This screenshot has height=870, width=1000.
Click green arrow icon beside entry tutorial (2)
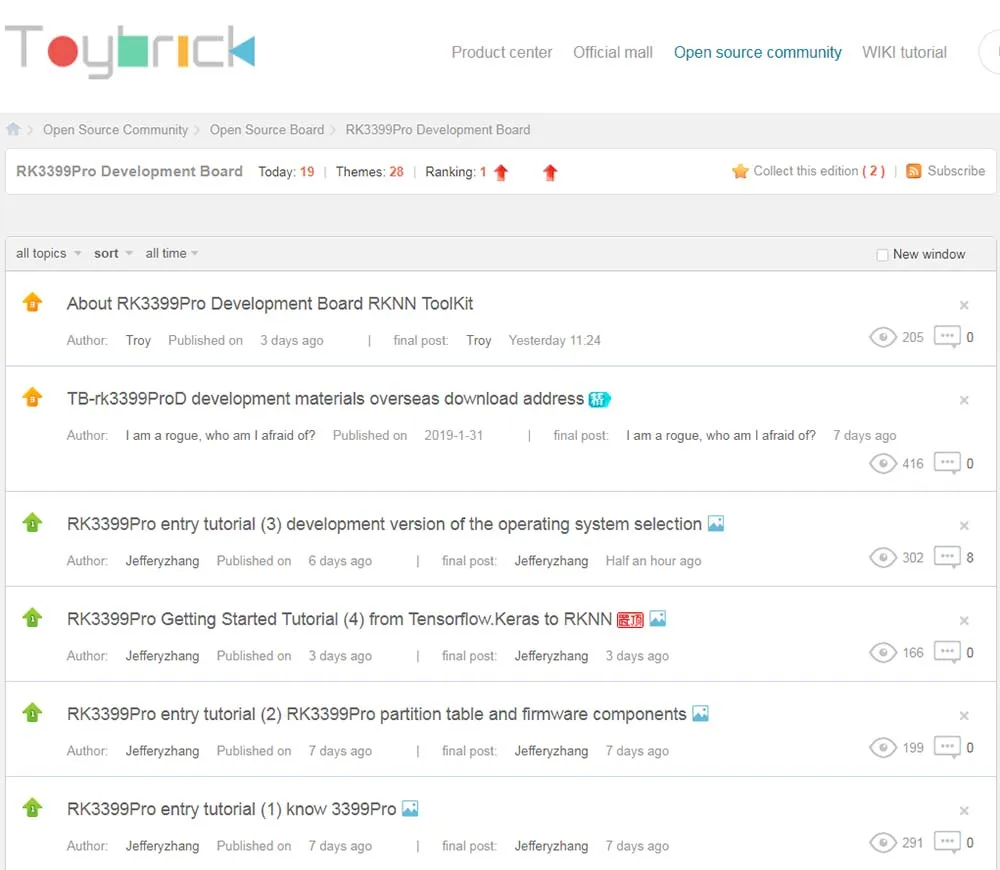[x=33, y=713]
